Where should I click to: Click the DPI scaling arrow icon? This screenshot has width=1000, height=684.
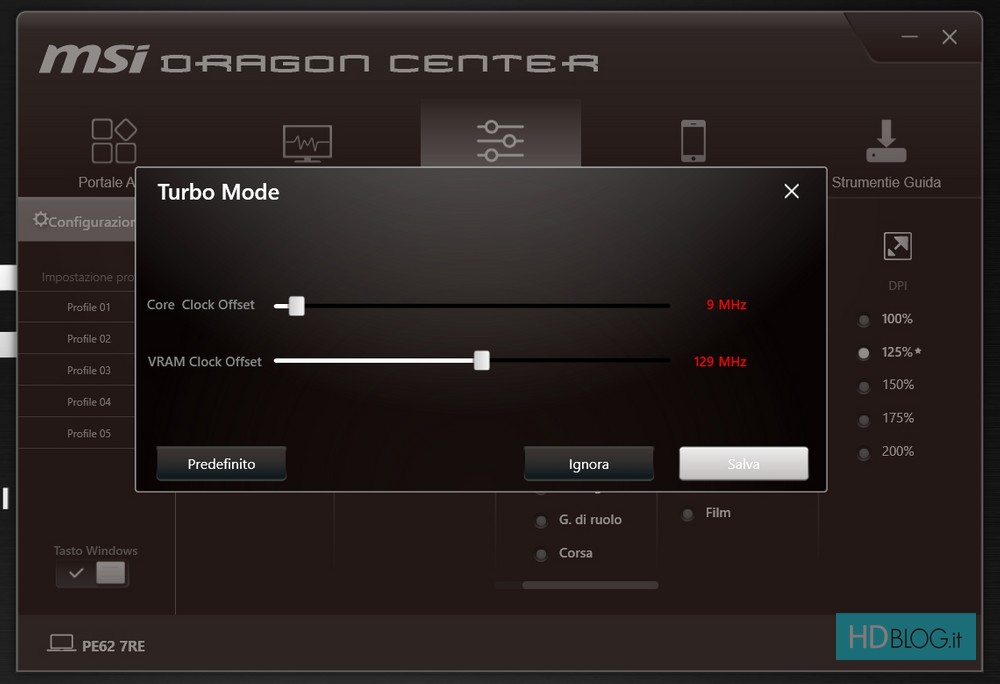click(x=897, y=246)
